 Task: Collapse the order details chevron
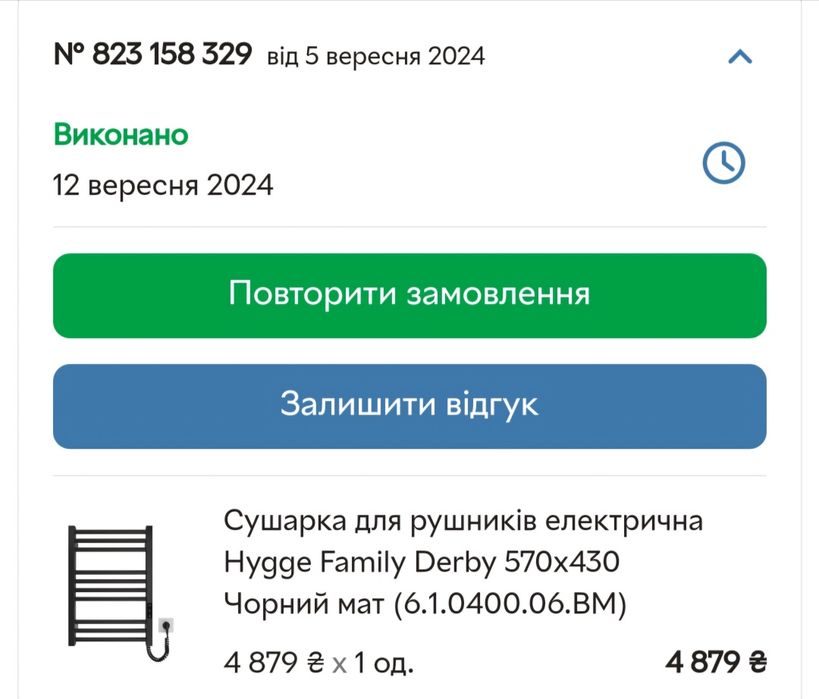pos(740,57)
